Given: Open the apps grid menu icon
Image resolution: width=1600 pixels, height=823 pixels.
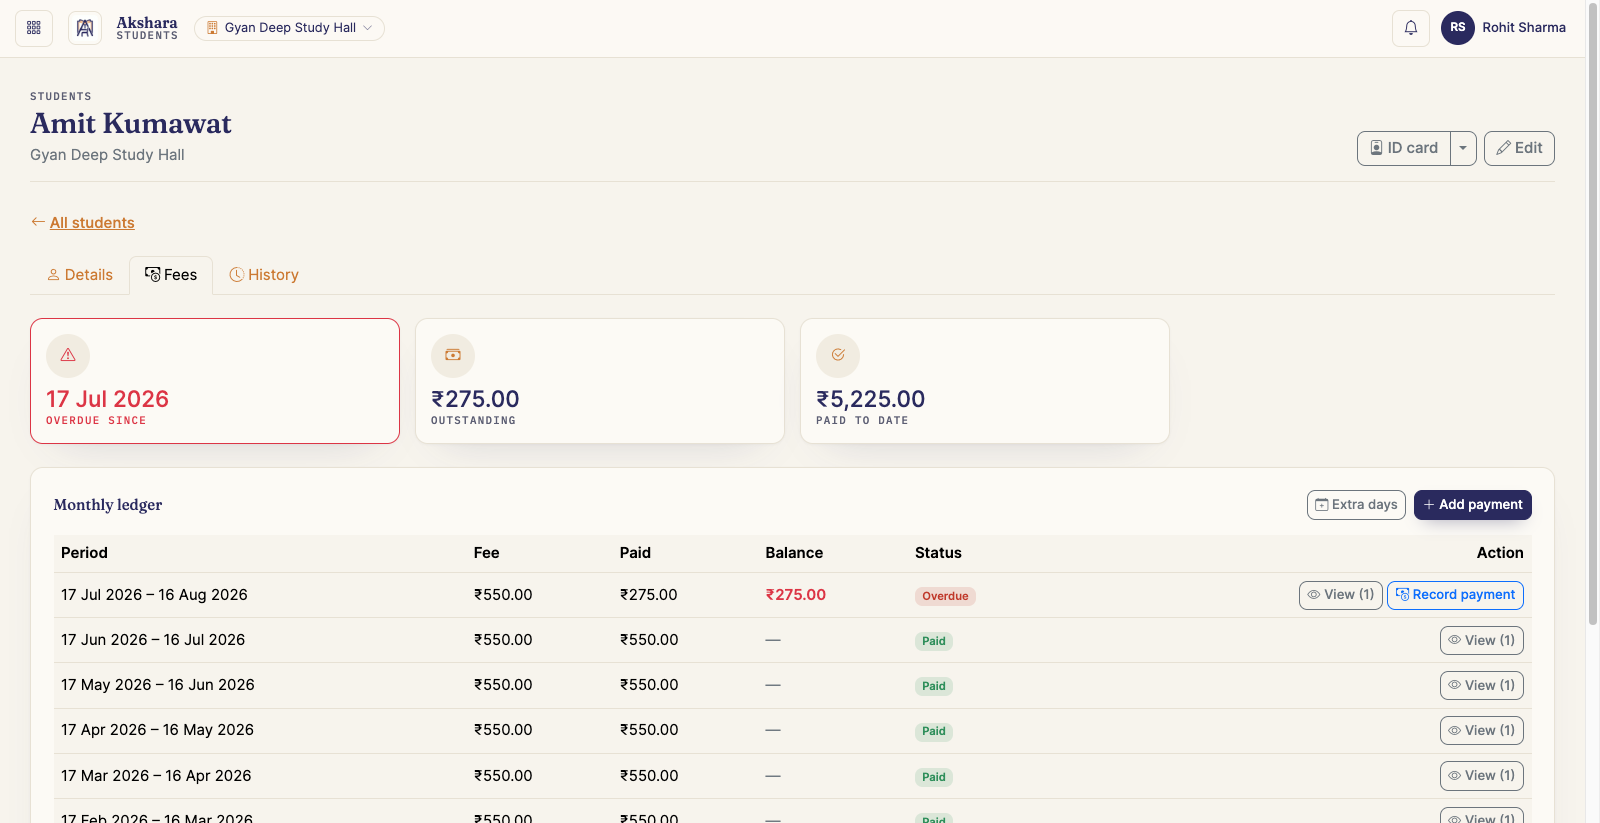Looking at the screenshot, I should click(x=34, y=28).
